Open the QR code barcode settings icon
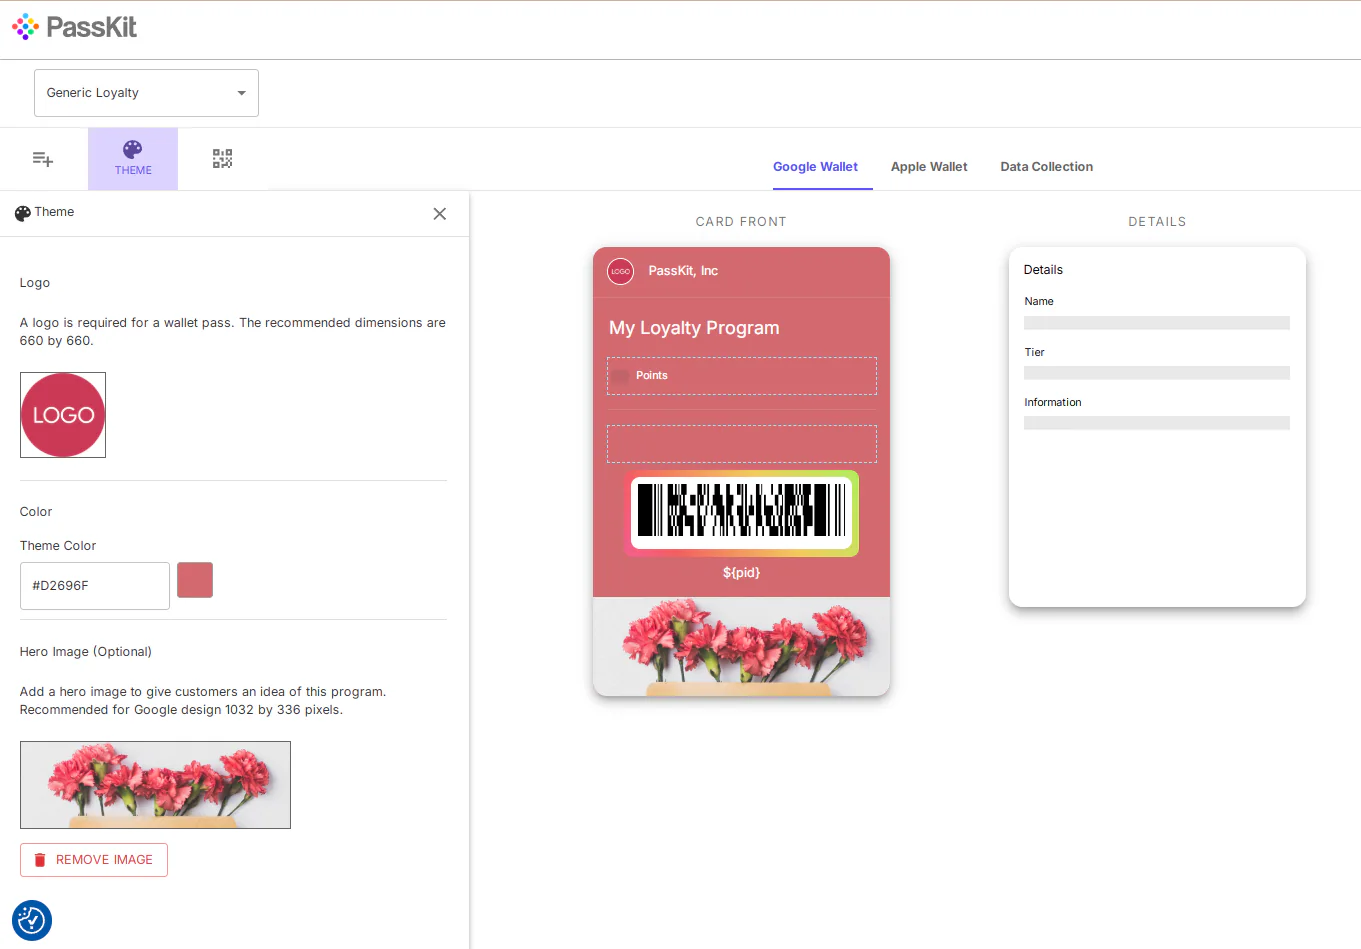Image resolution: width=1361 pixels, height=949 pixels. point(222,159)
